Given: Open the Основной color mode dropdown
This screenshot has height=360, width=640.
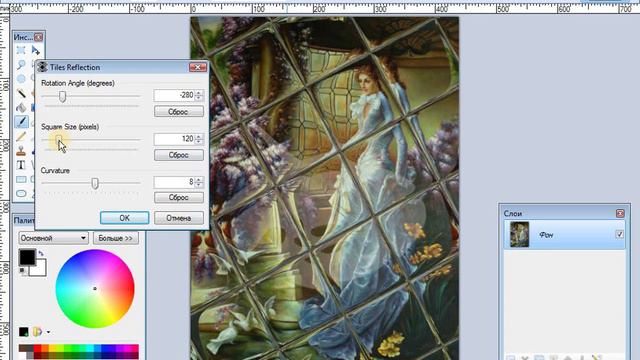Looking at the screenshot, I should 53,238.
